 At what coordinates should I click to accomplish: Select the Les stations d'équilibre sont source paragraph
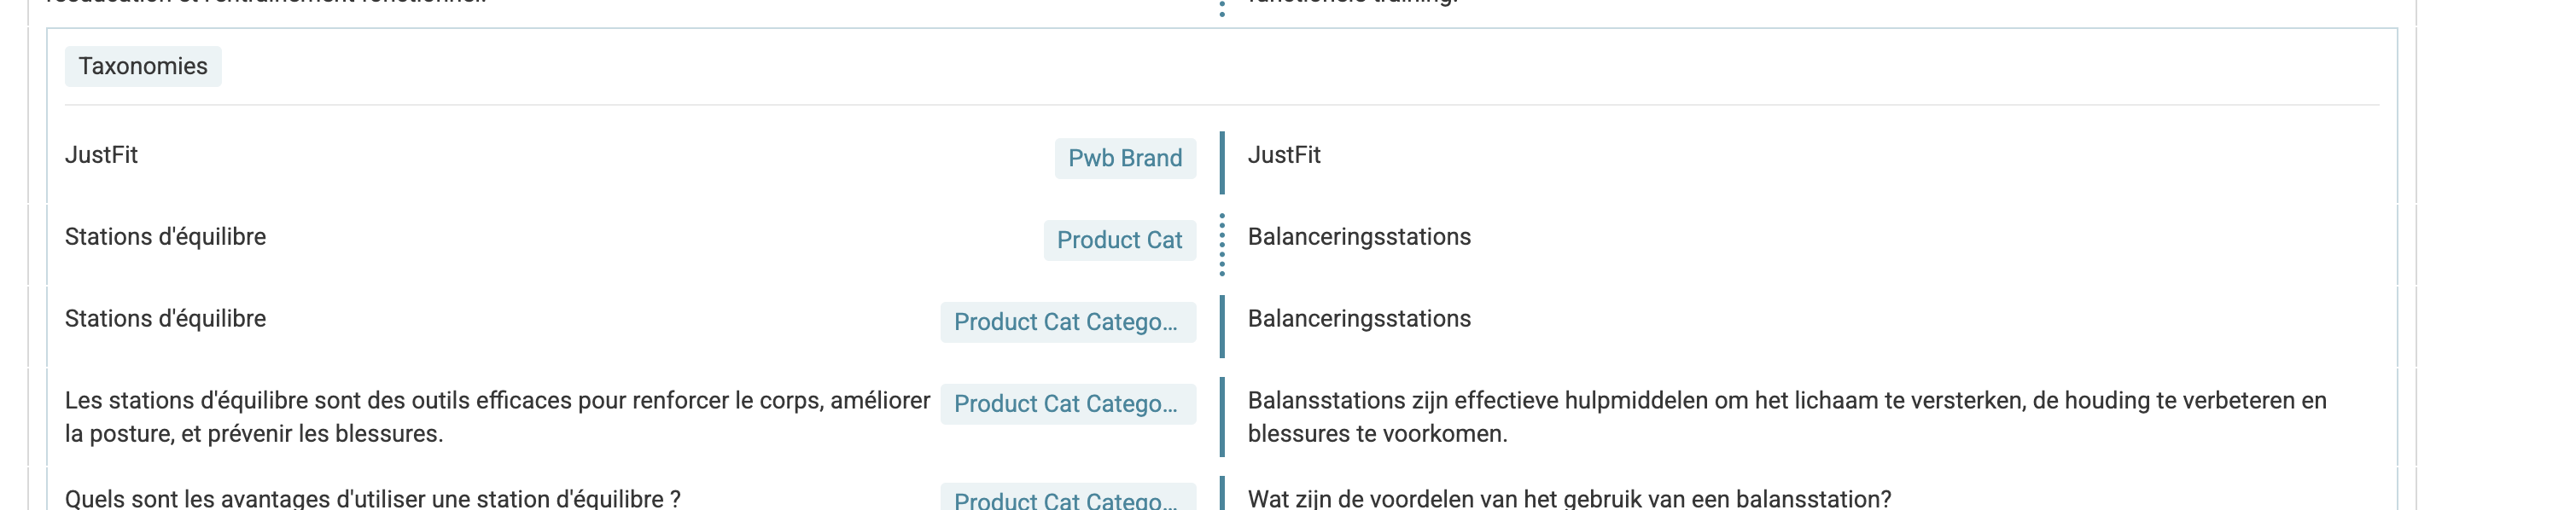point(497,417)
